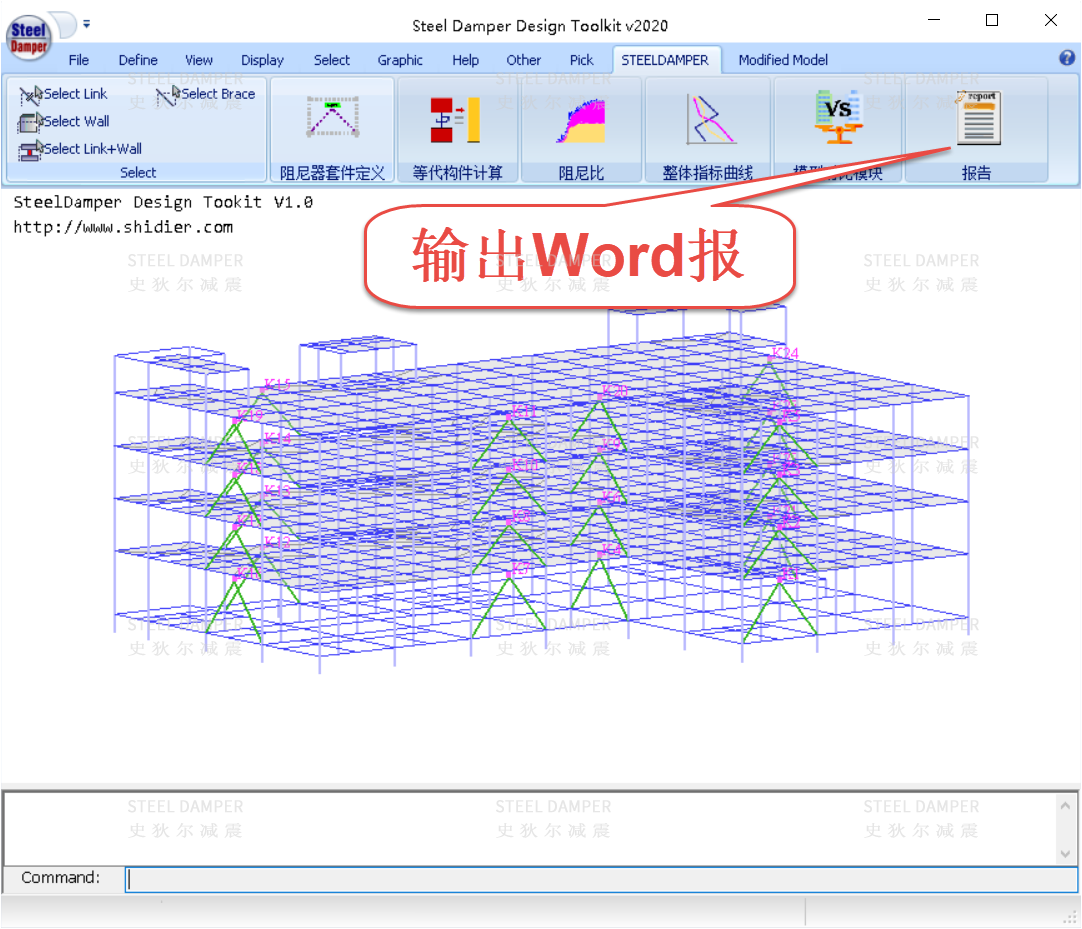The width and height of the screenshot is (1082, 929).
Task: Switch to the Modified Model tab
Action: (783, 60)
